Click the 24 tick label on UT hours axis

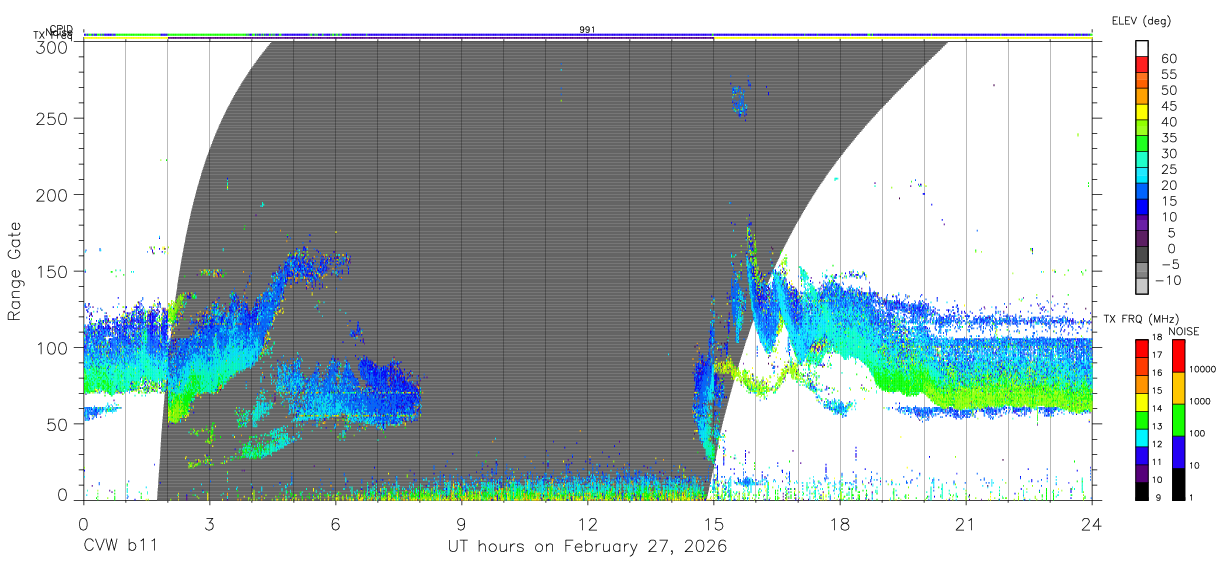[x=1092, y=523]
